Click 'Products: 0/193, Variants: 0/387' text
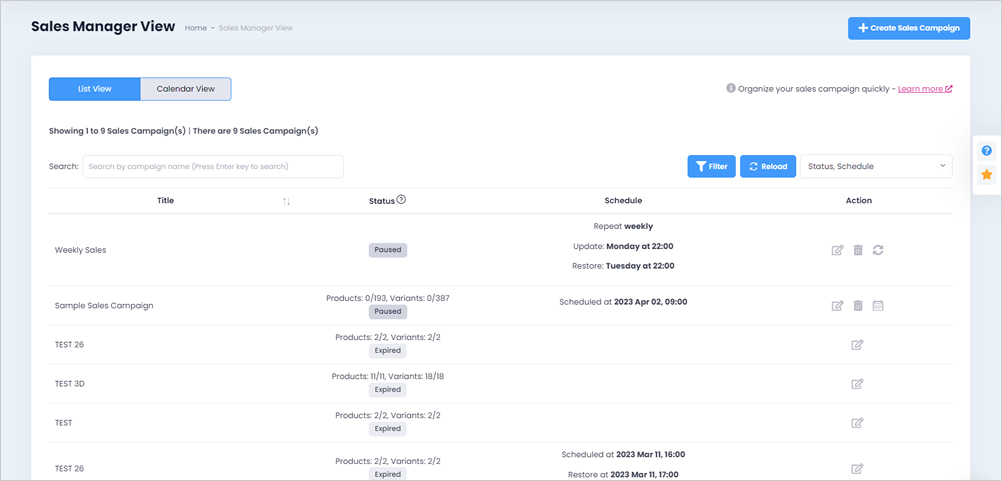The image size is (1002, 481). tap(388, 298)
